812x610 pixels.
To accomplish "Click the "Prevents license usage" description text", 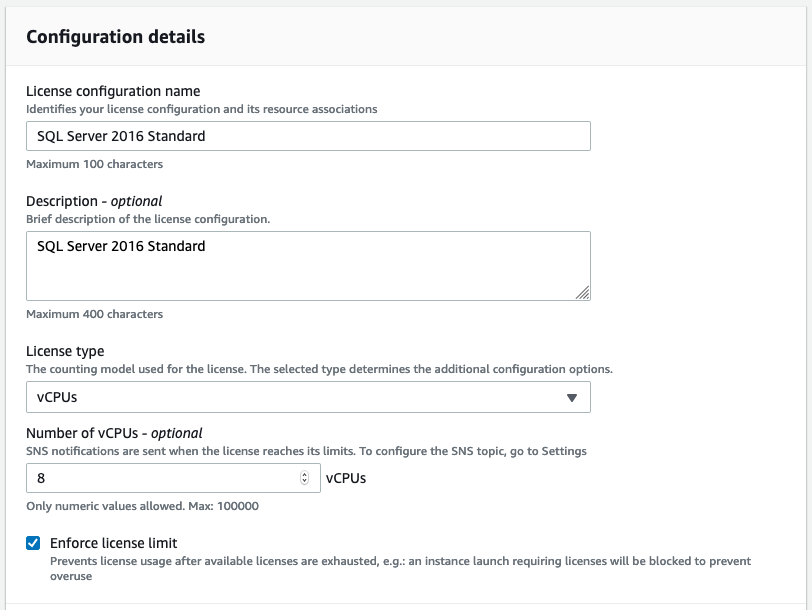I will (x=400, y=569).
